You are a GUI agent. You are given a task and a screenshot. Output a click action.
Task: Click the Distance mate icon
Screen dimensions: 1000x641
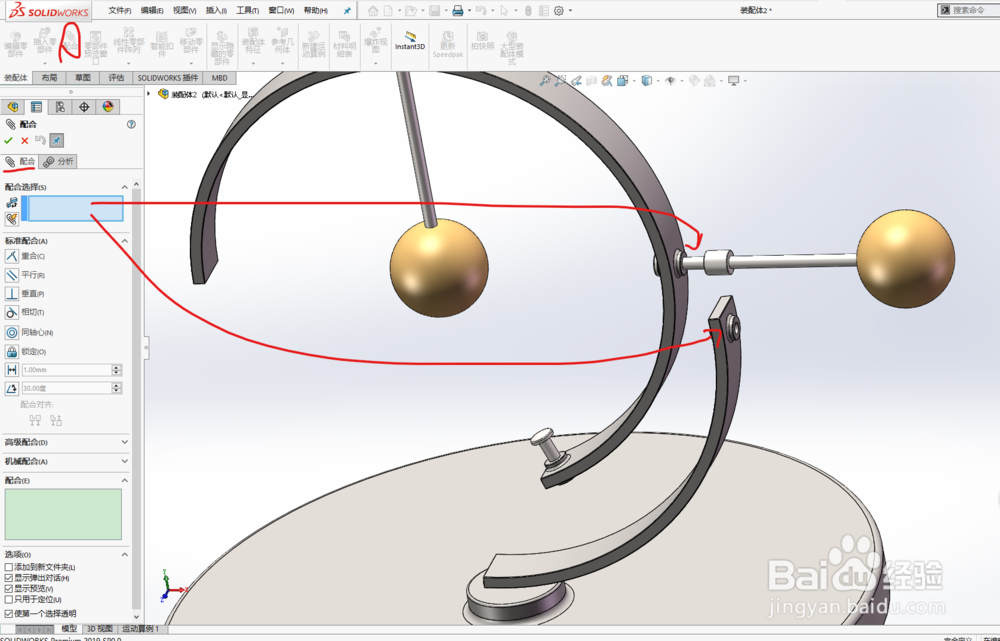[x=11, y=370]
